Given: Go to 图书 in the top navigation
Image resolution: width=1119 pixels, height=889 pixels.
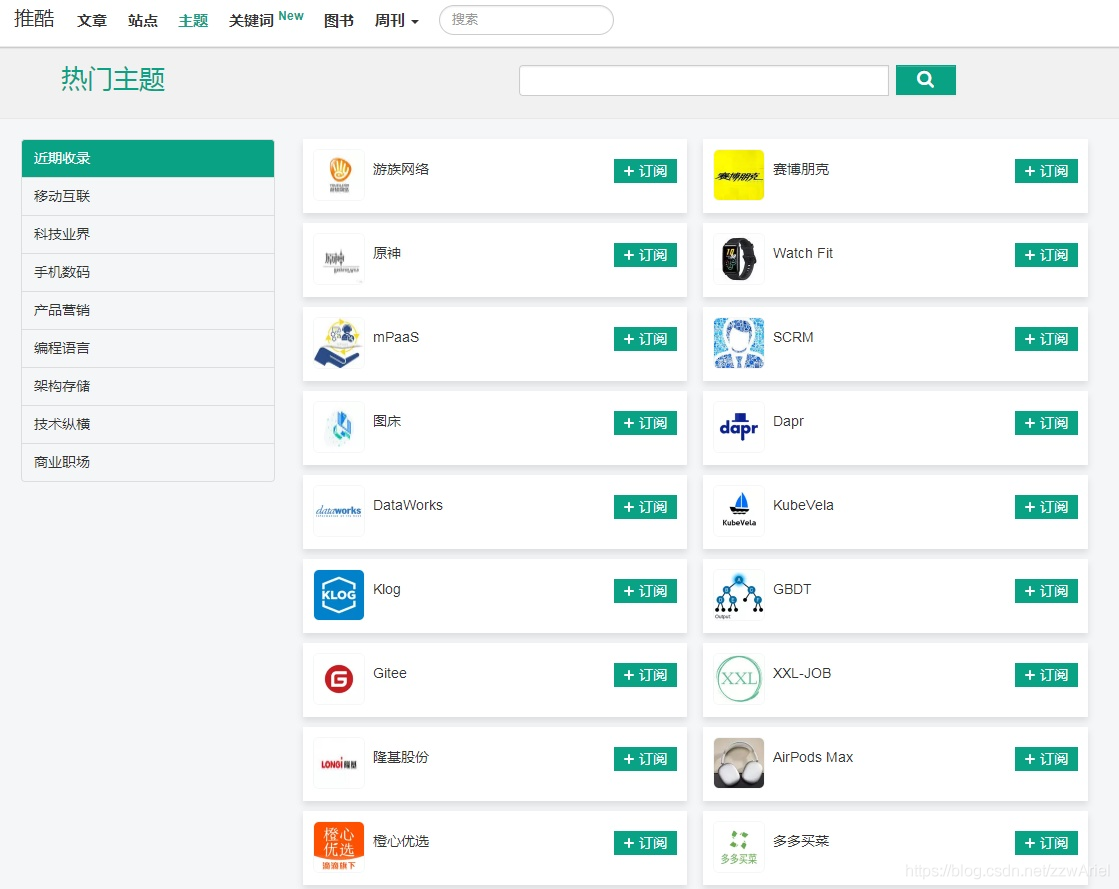Looking at the screenshot, I should point(338,21).
